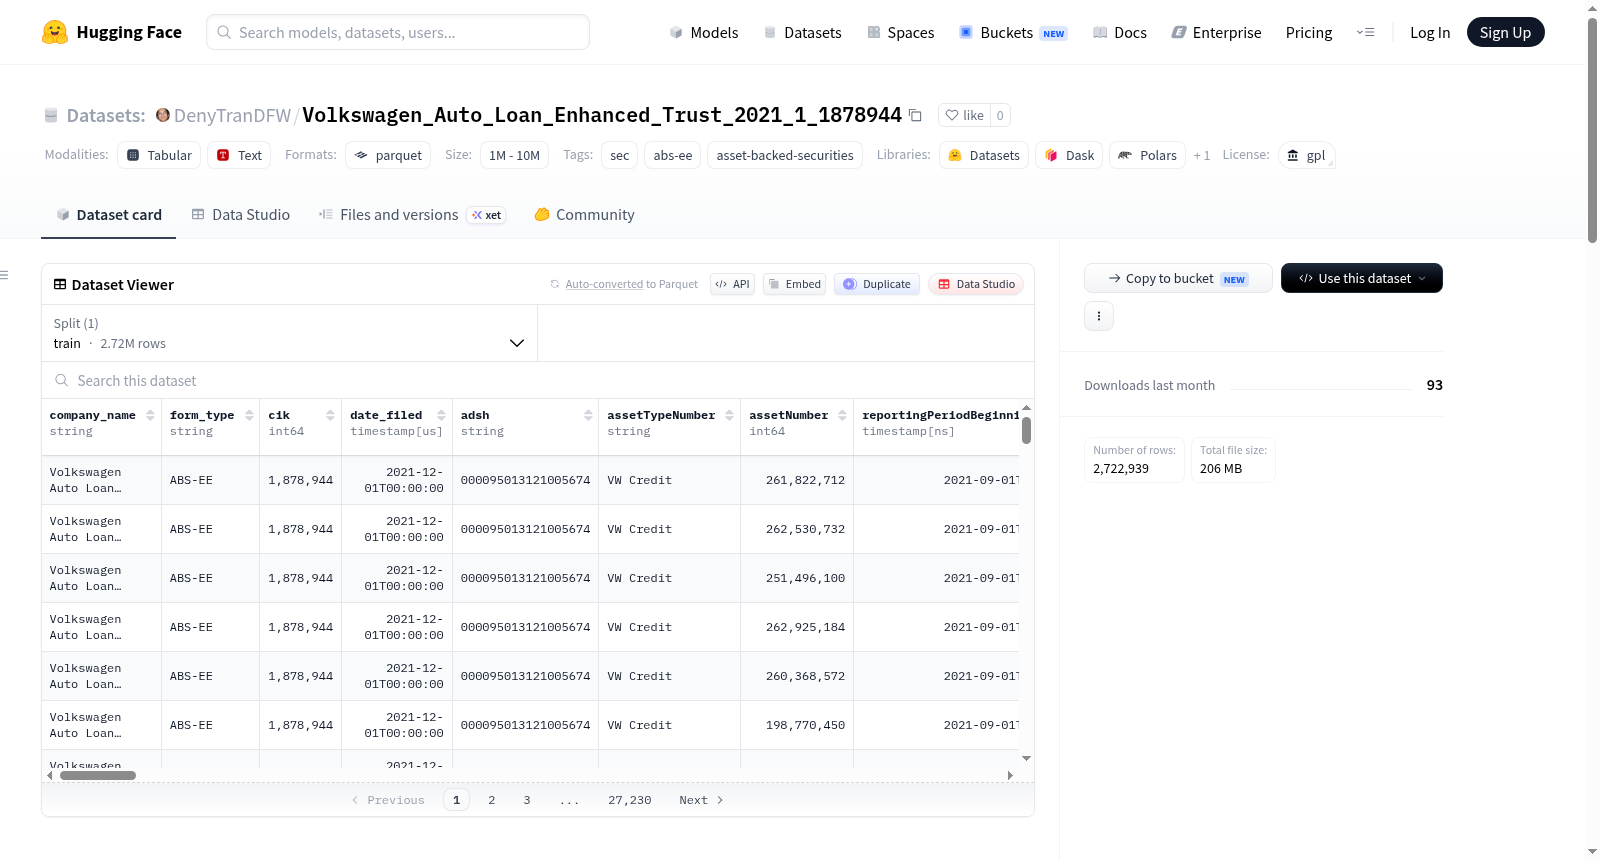Viewport: 1600px width, 861px height.
Task: Sort the adsh column
Action: pyautogui.click(x=588, y=415)
